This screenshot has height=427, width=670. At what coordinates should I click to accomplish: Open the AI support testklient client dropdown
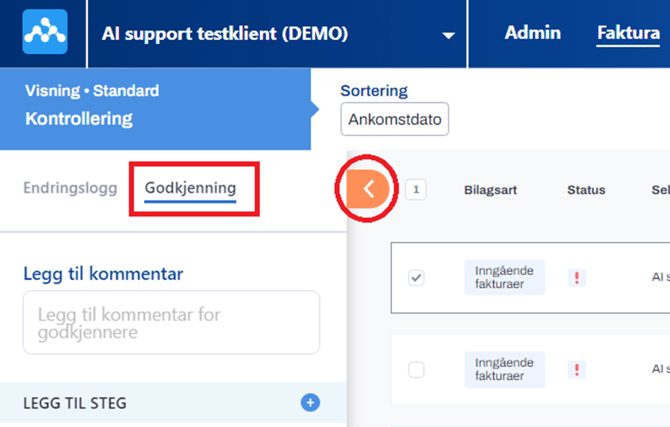[447, 35]
